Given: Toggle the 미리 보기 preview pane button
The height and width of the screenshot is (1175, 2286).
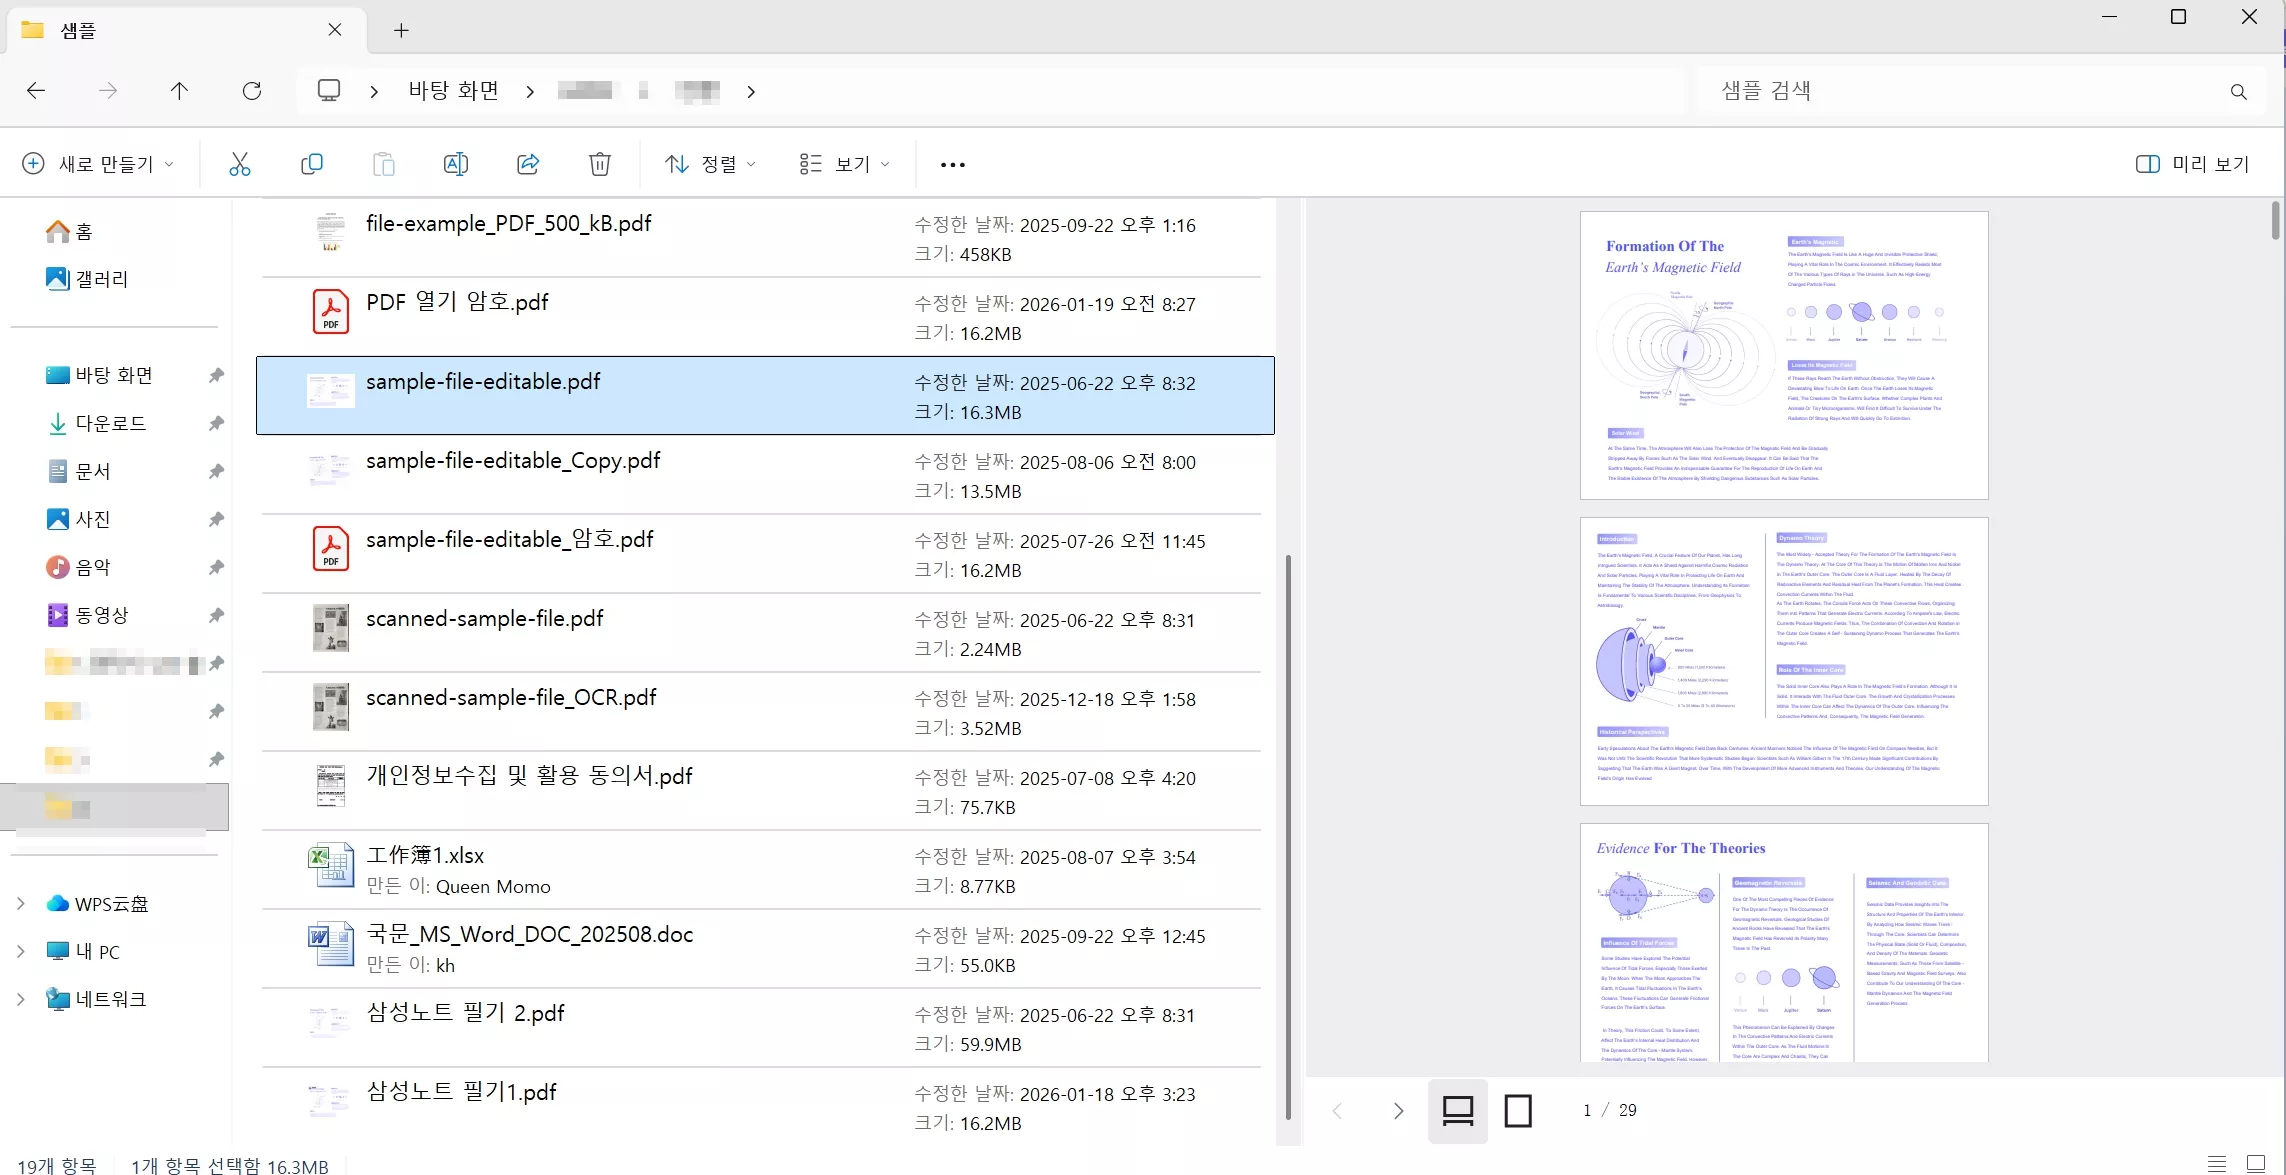Looking at the screenshot, I should point(2192,164).
